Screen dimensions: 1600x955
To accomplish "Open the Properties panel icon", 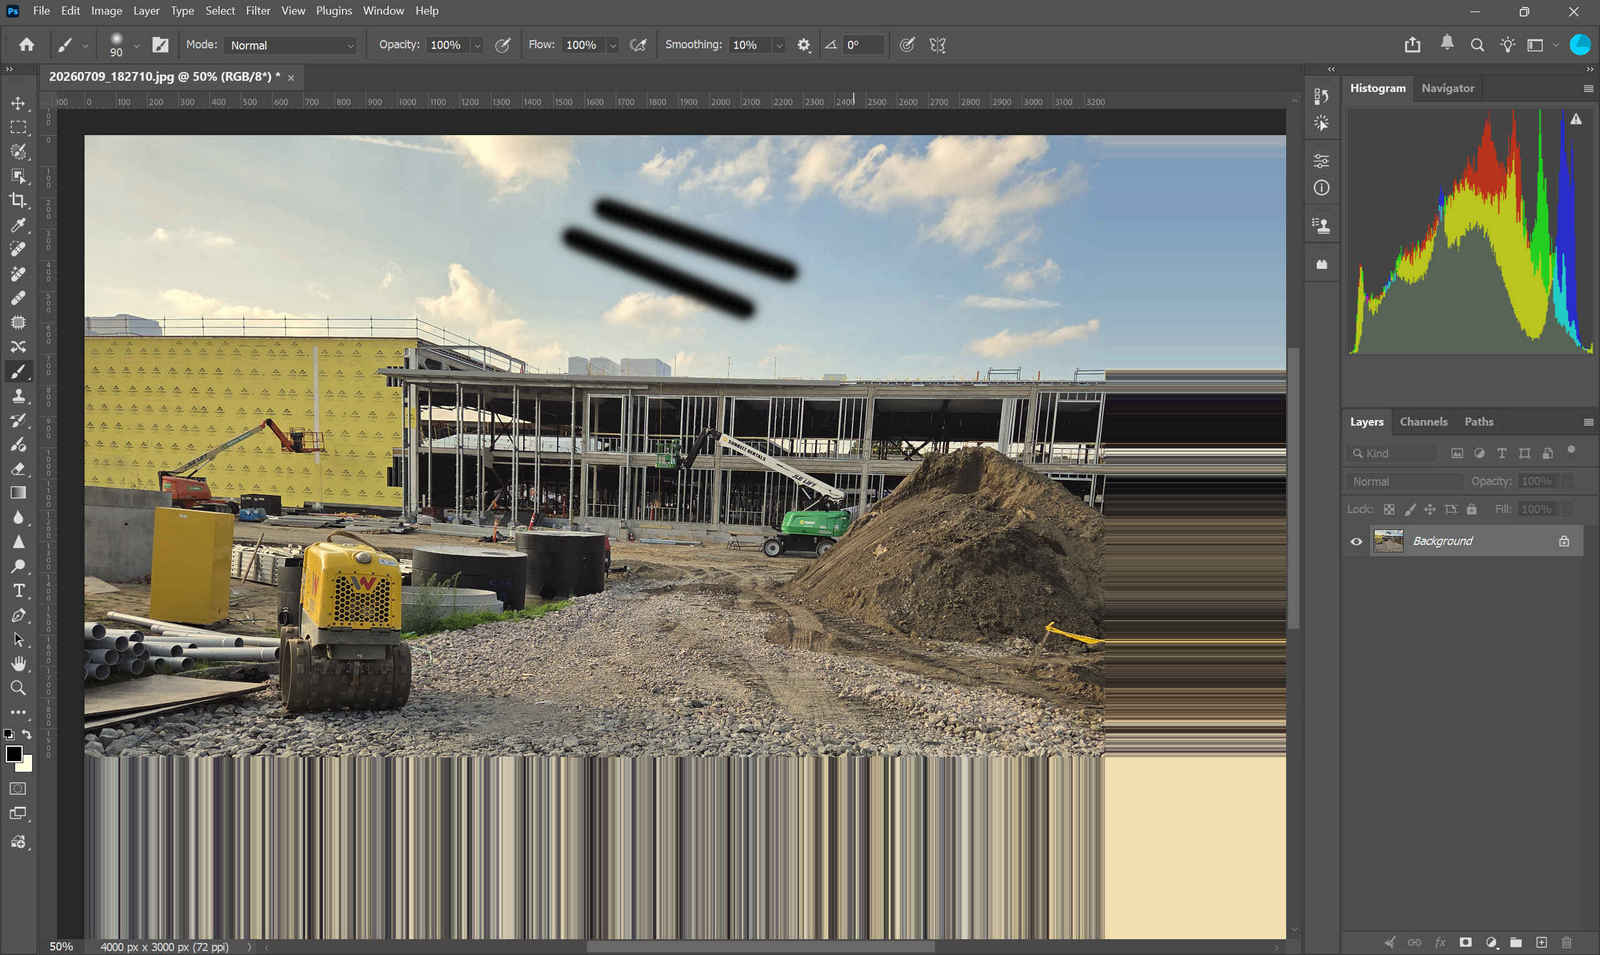I will point(1321,160).
